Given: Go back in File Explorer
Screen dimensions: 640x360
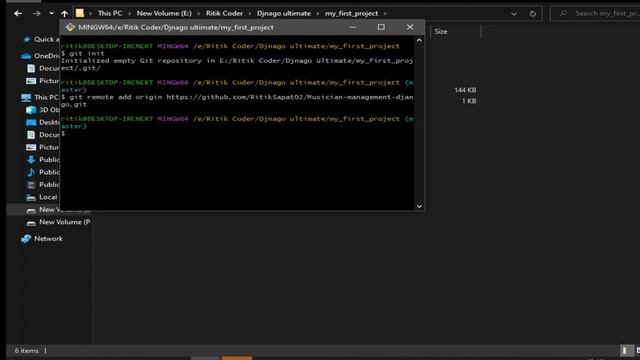Looking at the screenshot, I should (18, 13).
